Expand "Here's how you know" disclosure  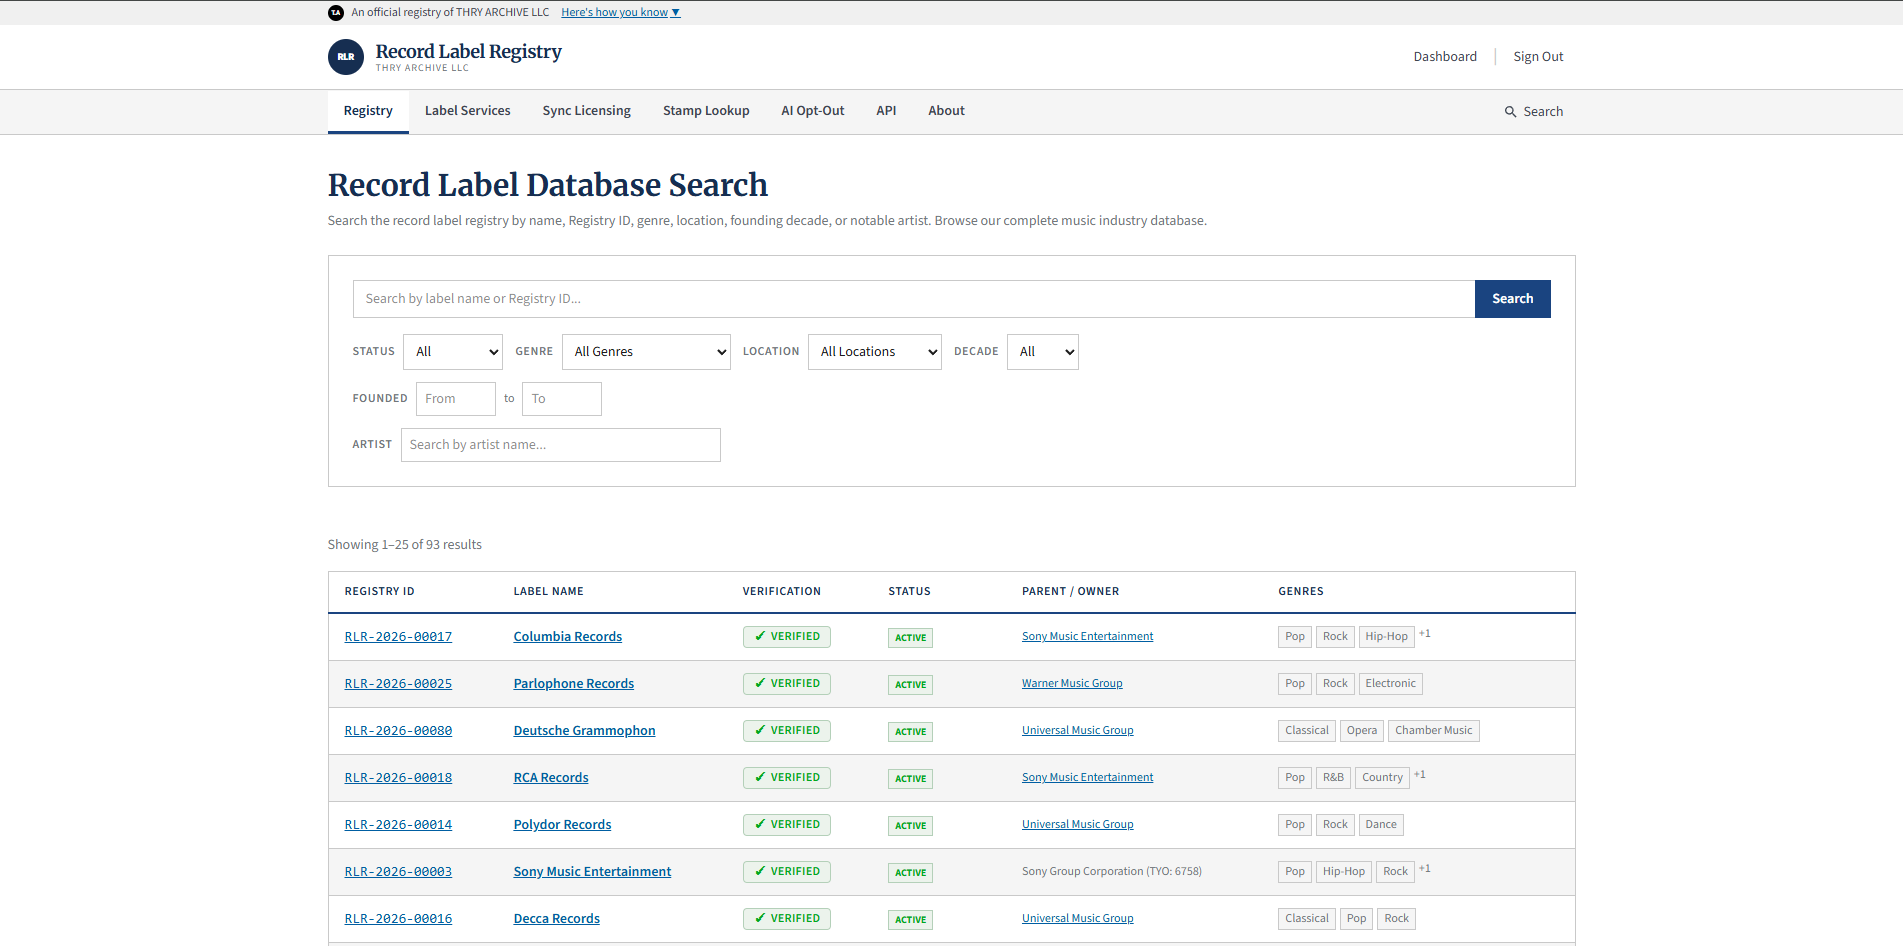[620, 12]
